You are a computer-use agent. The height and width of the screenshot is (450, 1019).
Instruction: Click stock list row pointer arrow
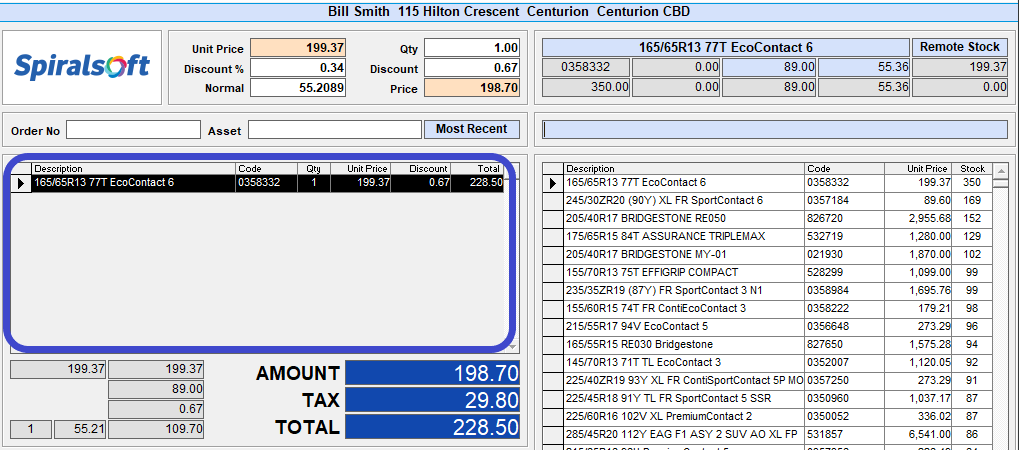pyautogui.click(x=553, y=183)
